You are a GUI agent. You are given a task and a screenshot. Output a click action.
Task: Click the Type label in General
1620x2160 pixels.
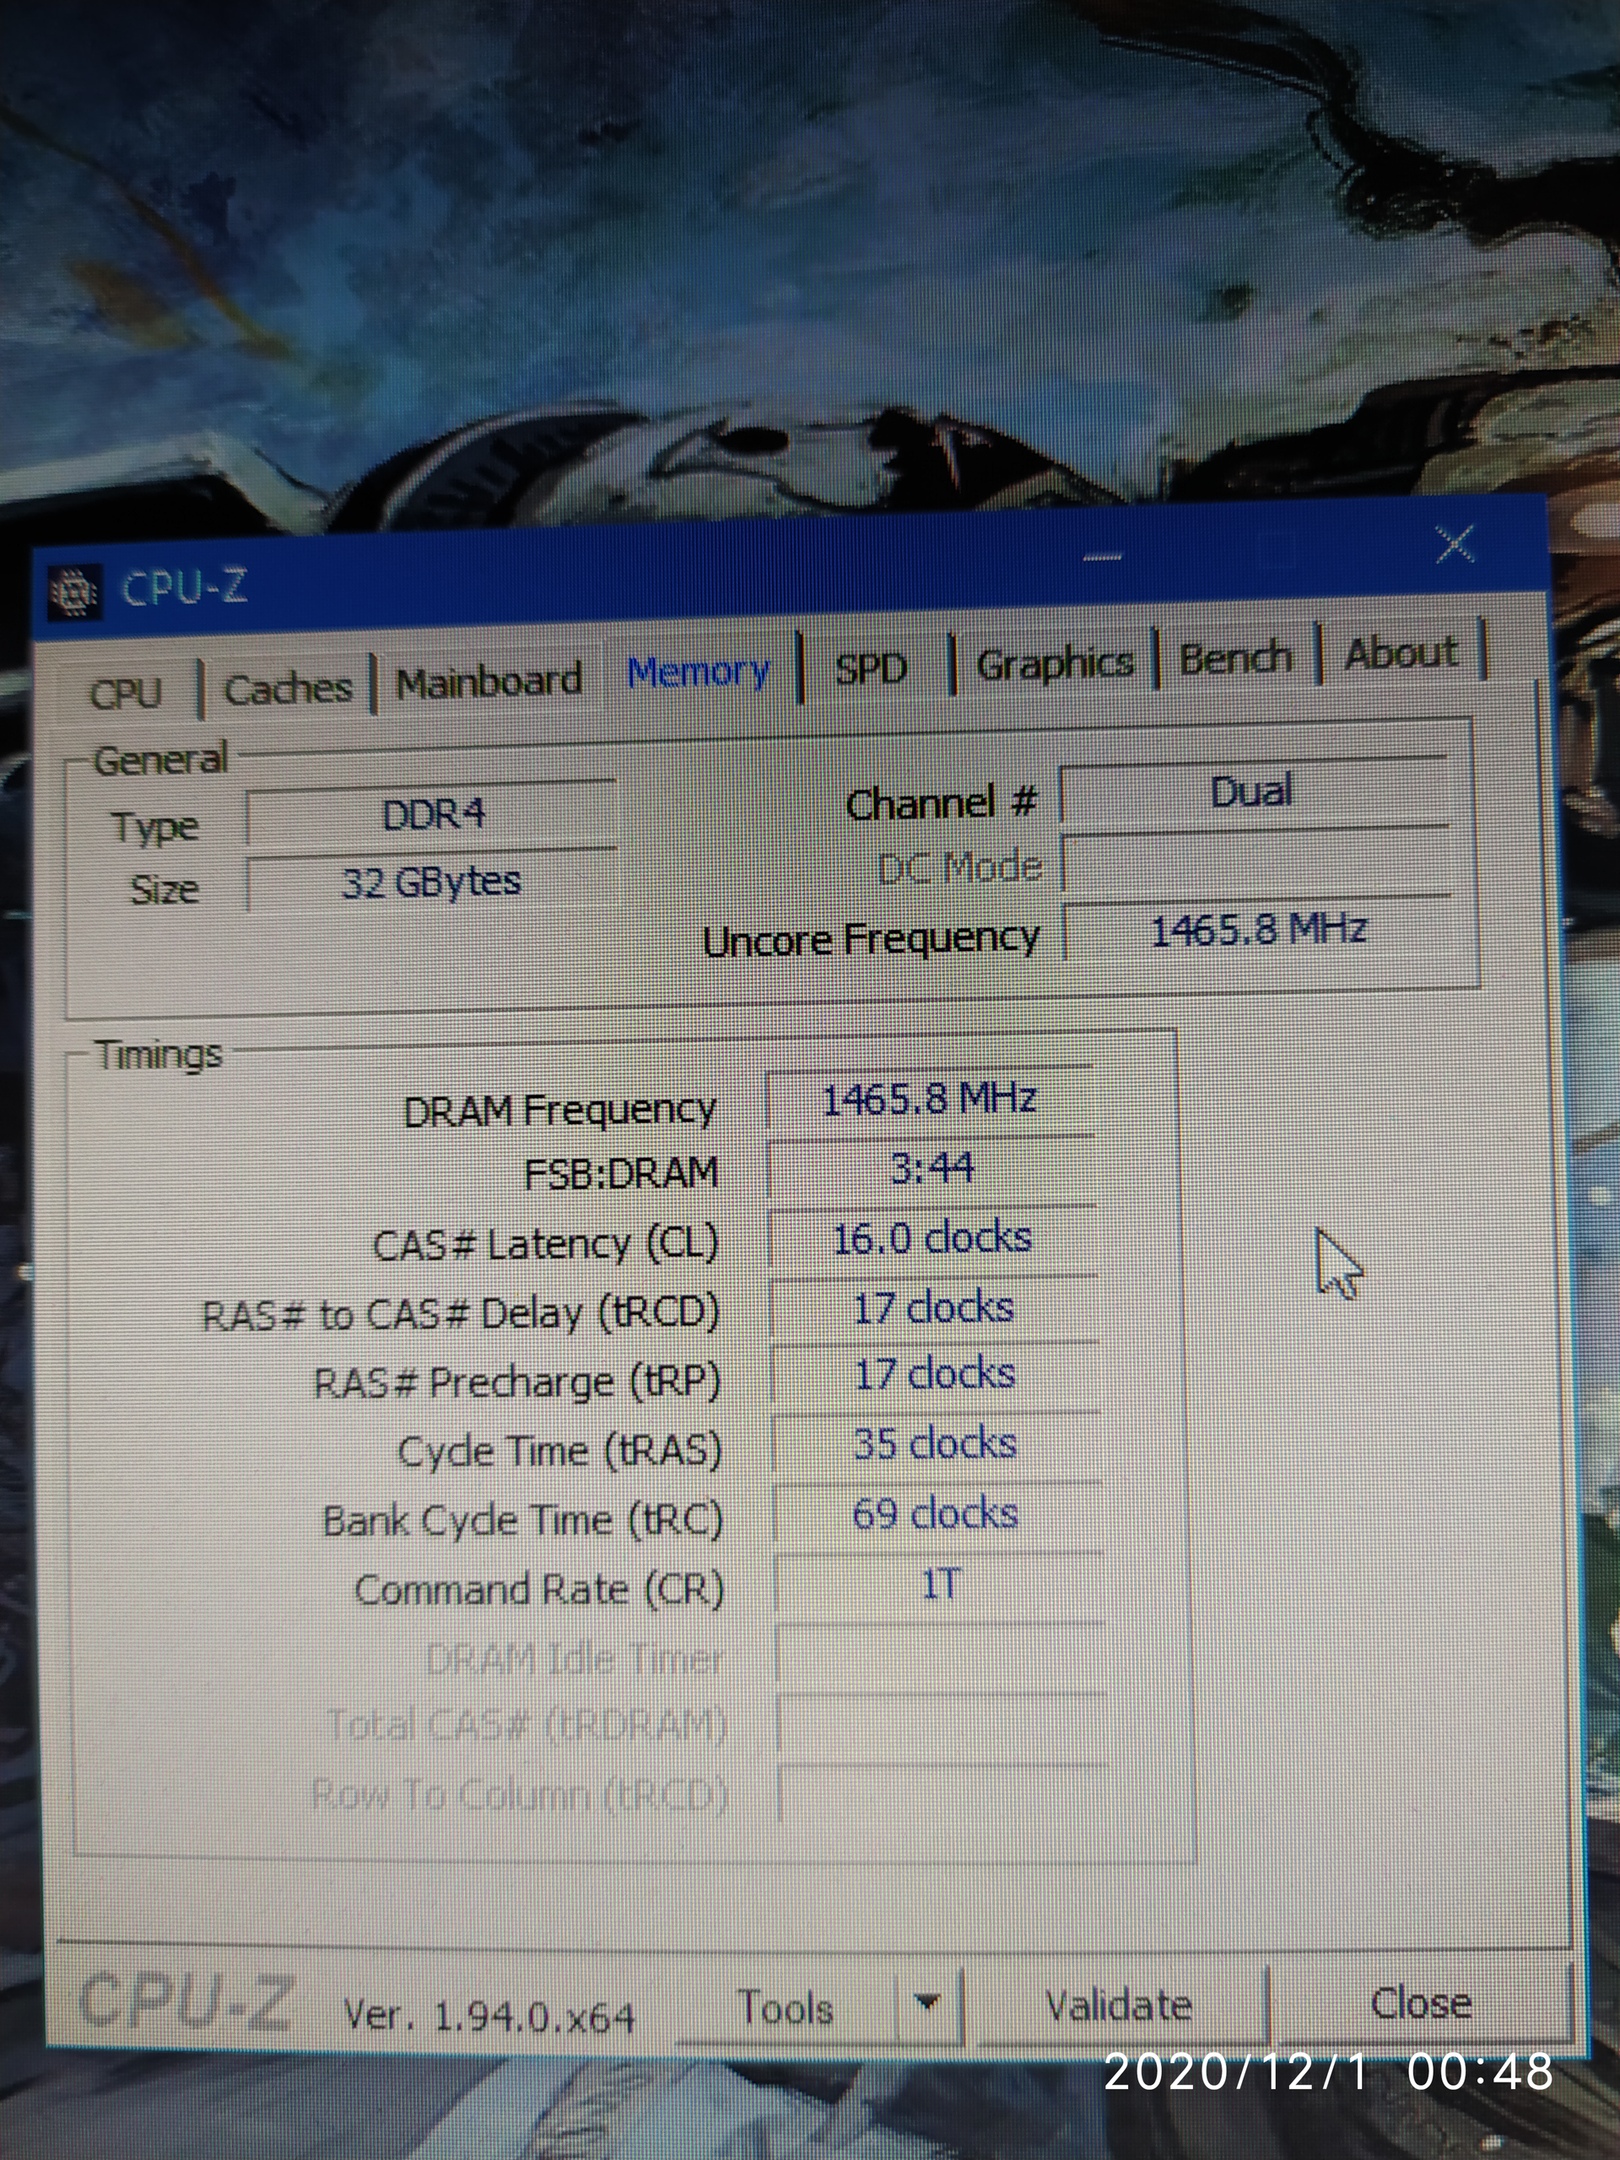point(155,828)
